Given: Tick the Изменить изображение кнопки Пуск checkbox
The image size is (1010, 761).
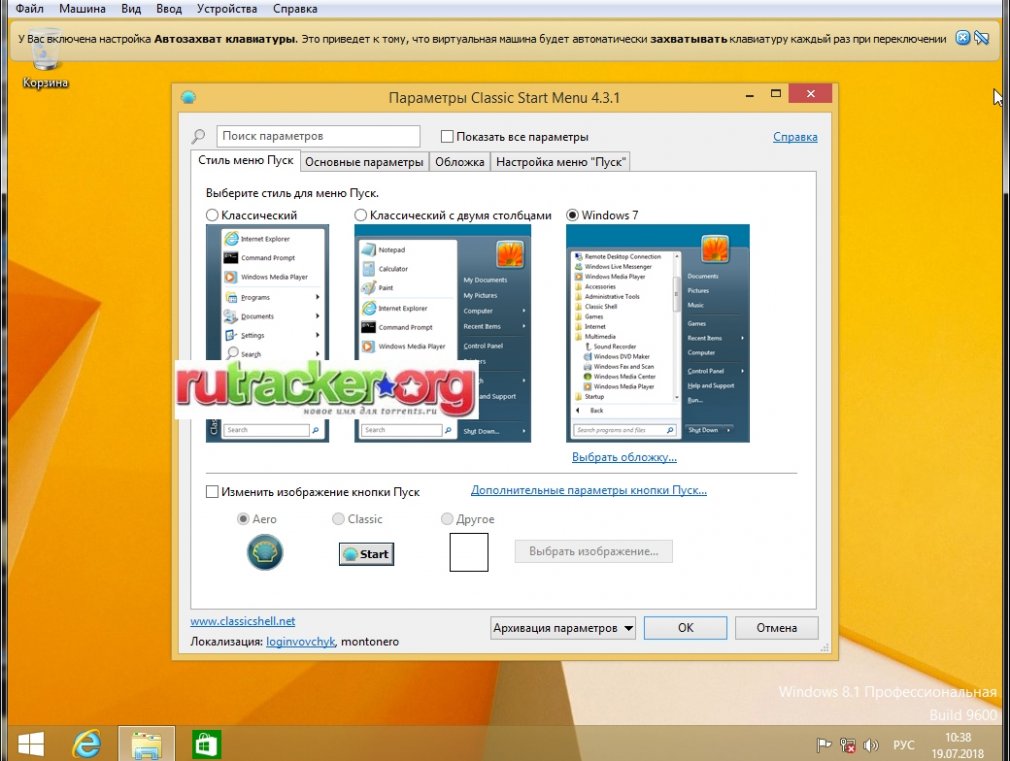Looking at the screenshot, I should (x=212, y=492).
